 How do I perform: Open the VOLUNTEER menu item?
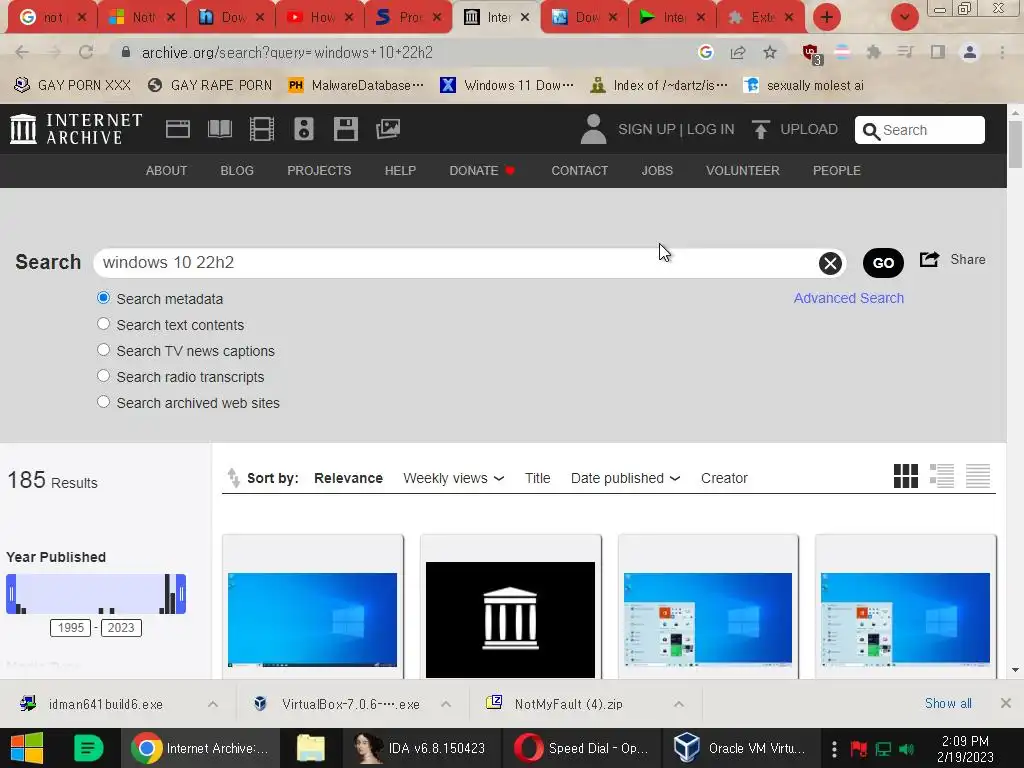pos(743,170)
